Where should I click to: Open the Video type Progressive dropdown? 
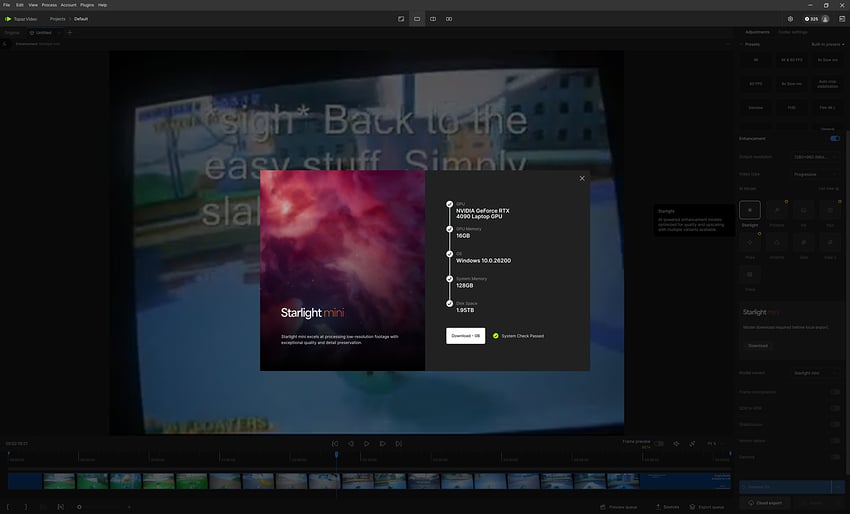[815, 175]
